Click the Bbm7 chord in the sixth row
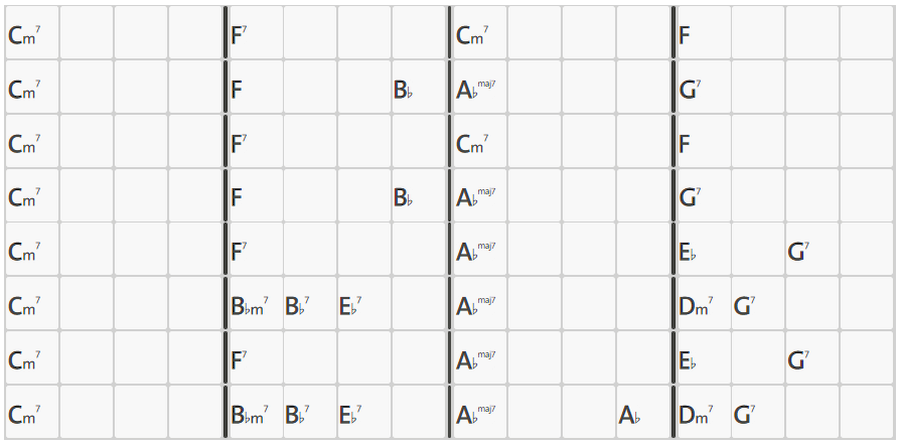900x444 pixels. [x=250, y=306]
